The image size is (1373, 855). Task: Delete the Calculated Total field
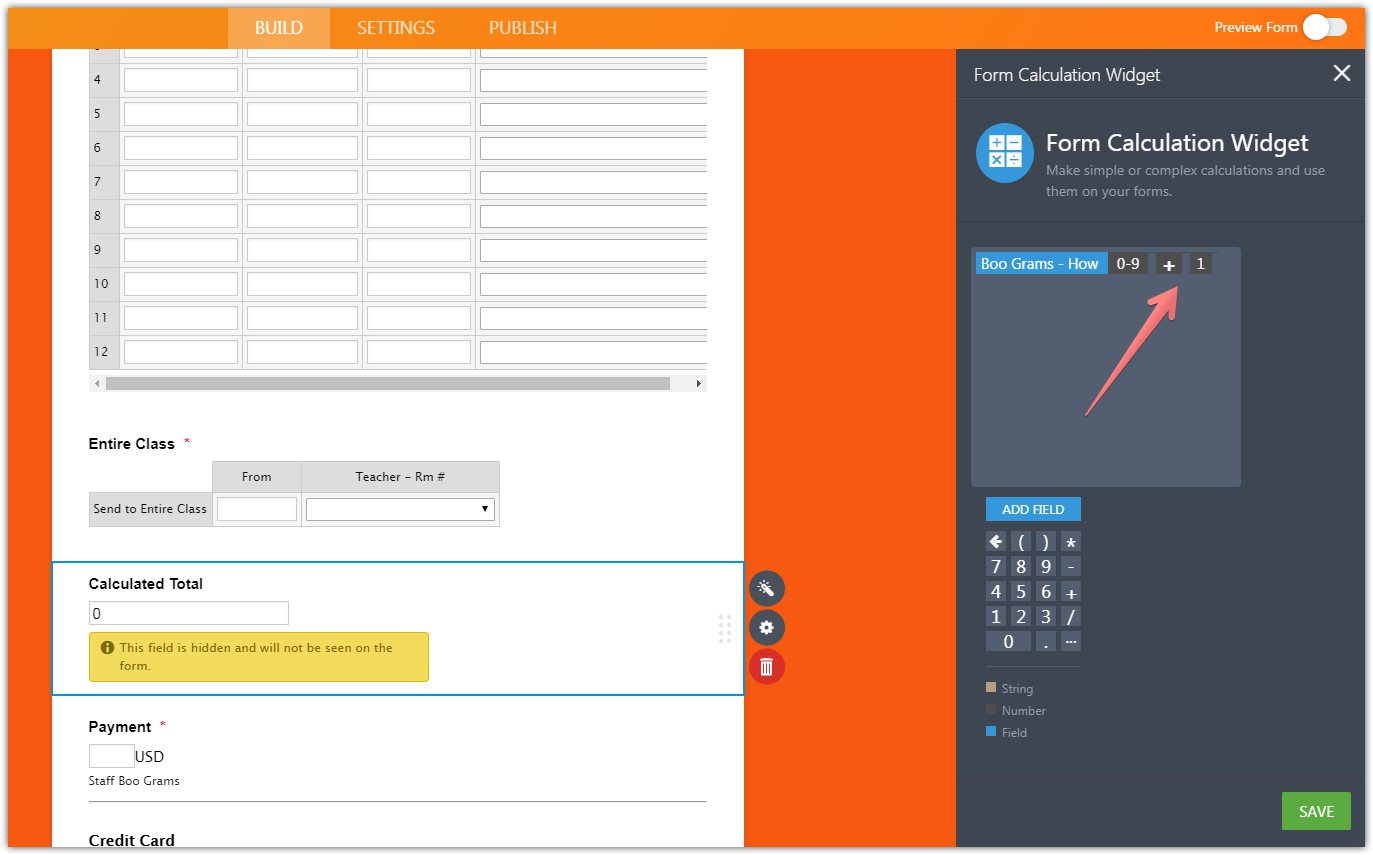tap(766, 667)
